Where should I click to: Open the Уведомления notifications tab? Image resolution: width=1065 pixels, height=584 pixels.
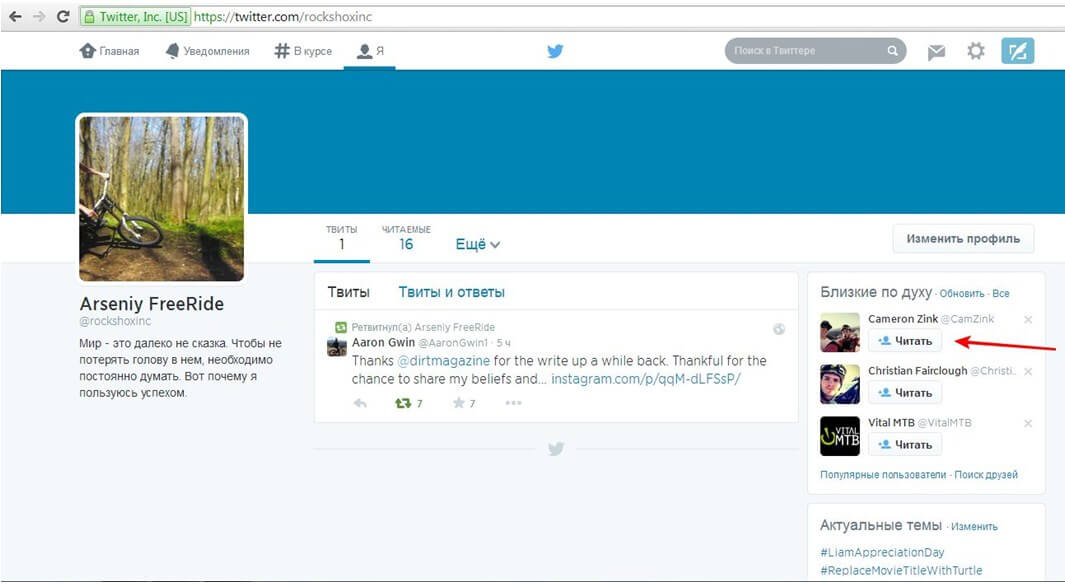click(208, 51)
